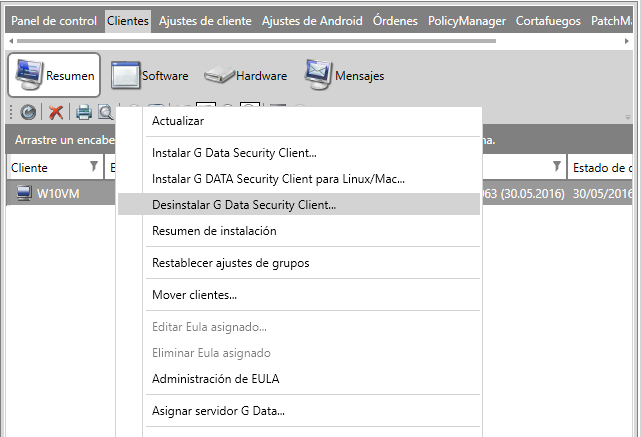The height and width of the screenshot is (437, 641).
Task: Open the Cliente column filter
Action: point(94,166)
